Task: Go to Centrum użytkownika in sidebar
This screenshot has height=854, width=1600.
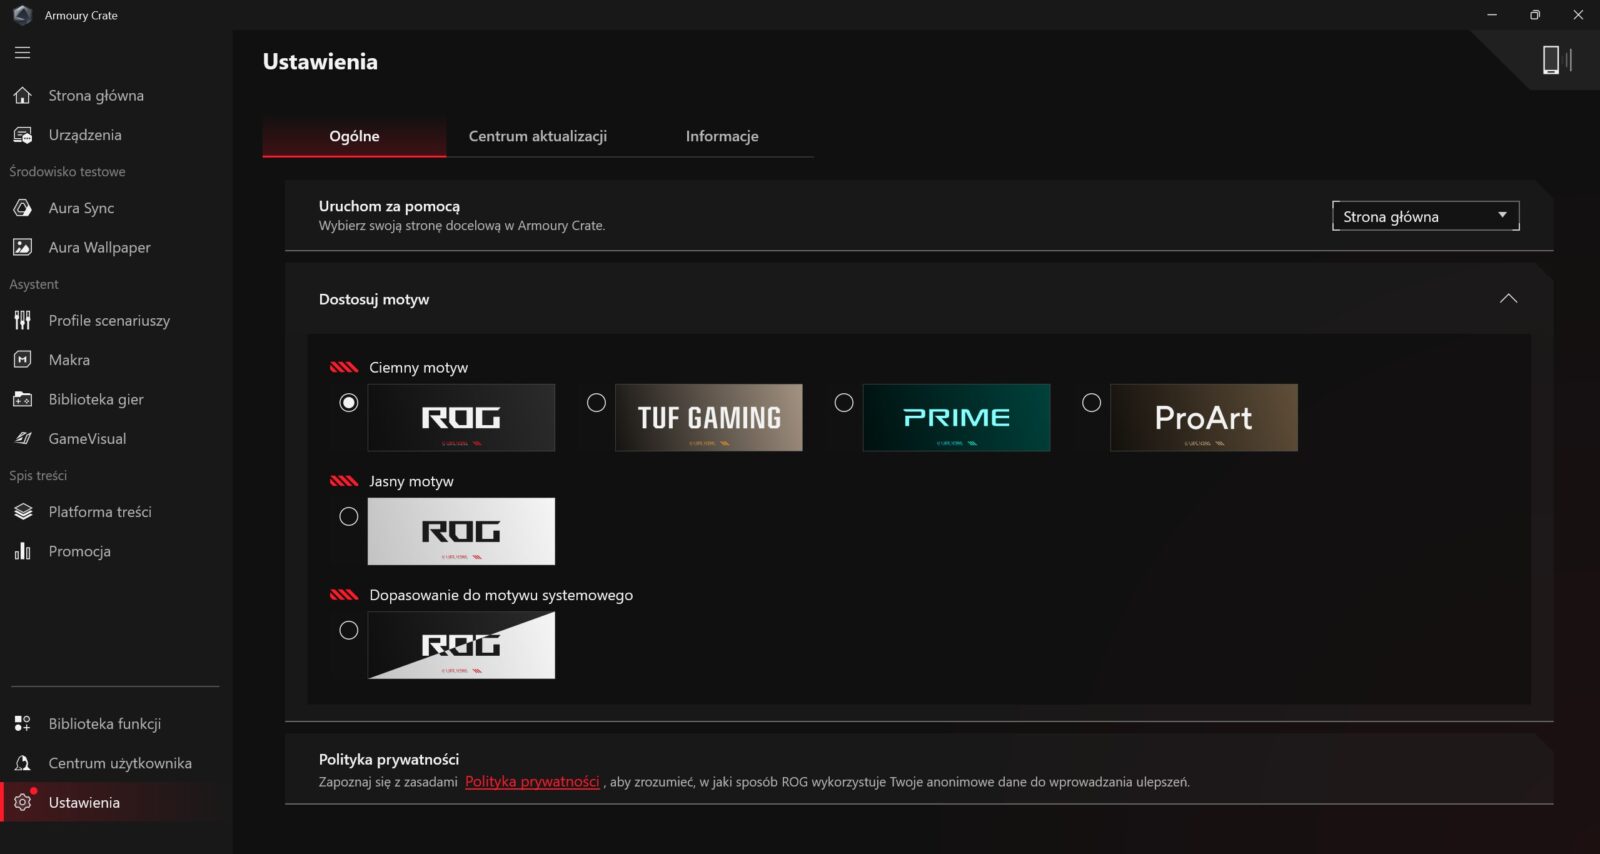Action: [120, 763]
